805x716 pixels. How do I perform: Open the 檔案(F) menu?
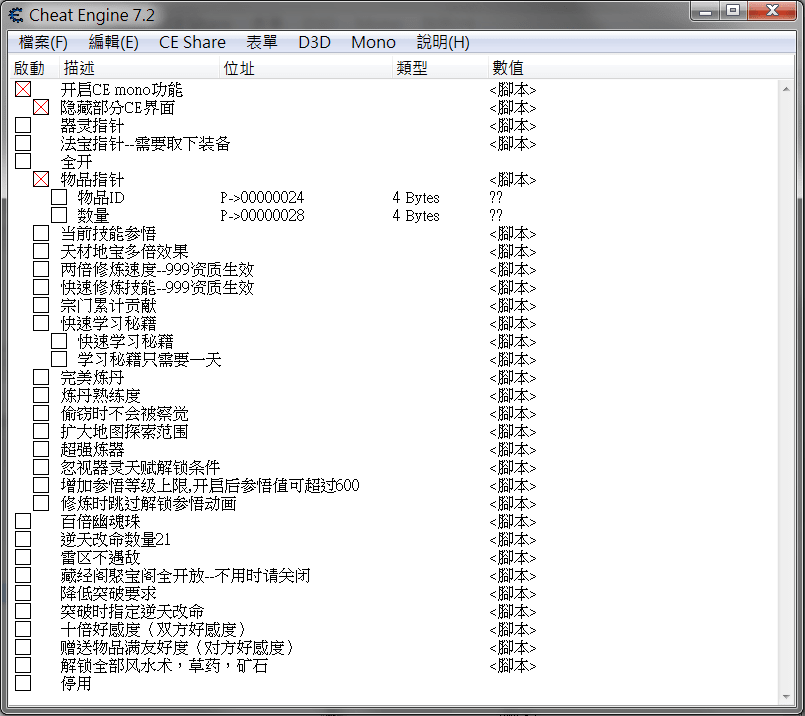[x=43, y=42]
